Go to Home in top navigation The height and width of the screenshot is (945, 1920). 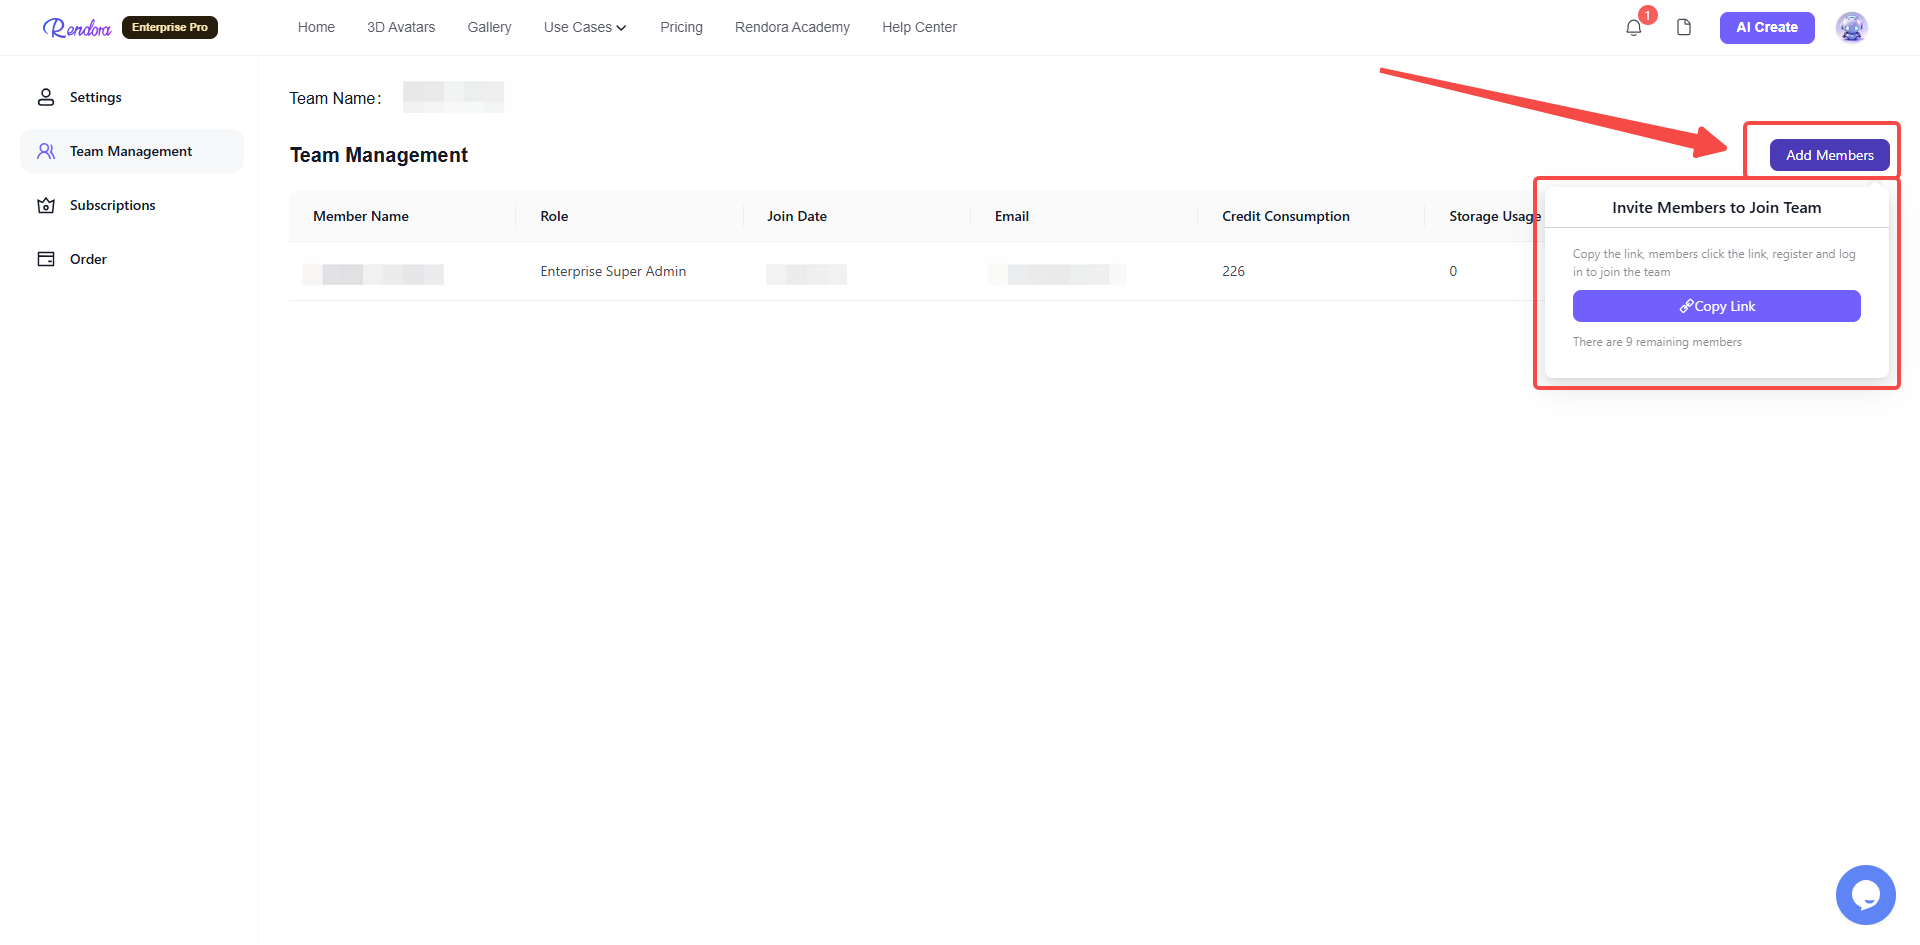(x=316, y=27)
